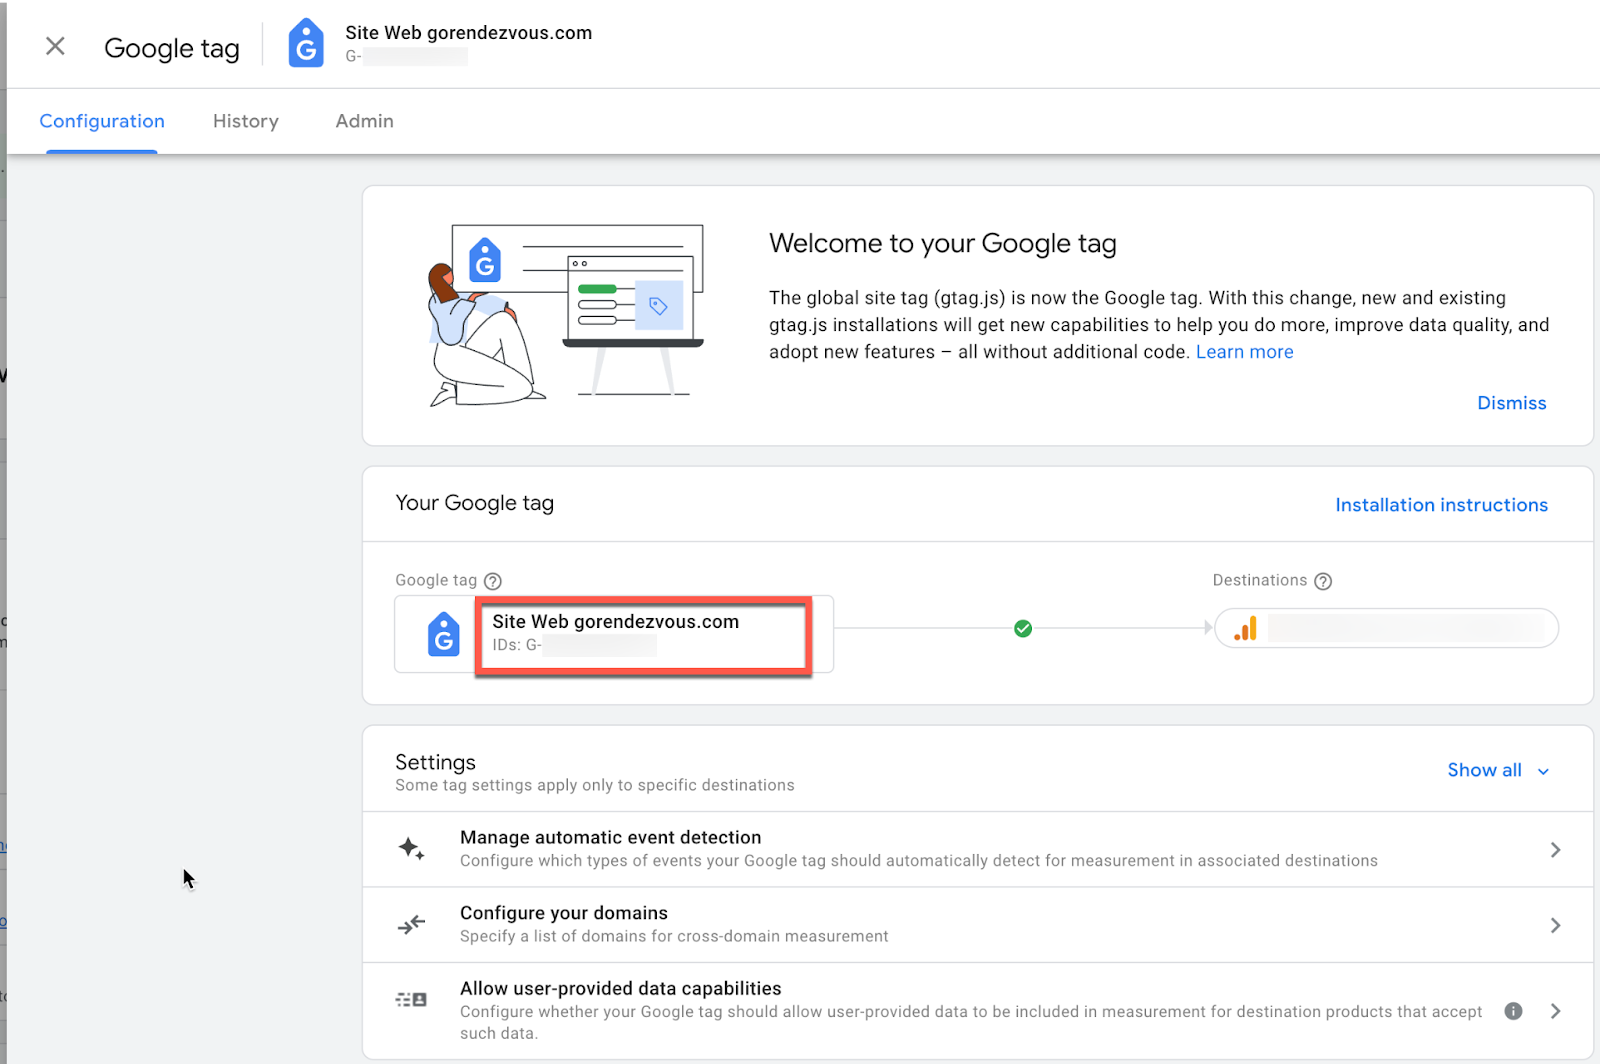
Task: Click the Welcome to your Google tag heading
Action: click(942, 244)
